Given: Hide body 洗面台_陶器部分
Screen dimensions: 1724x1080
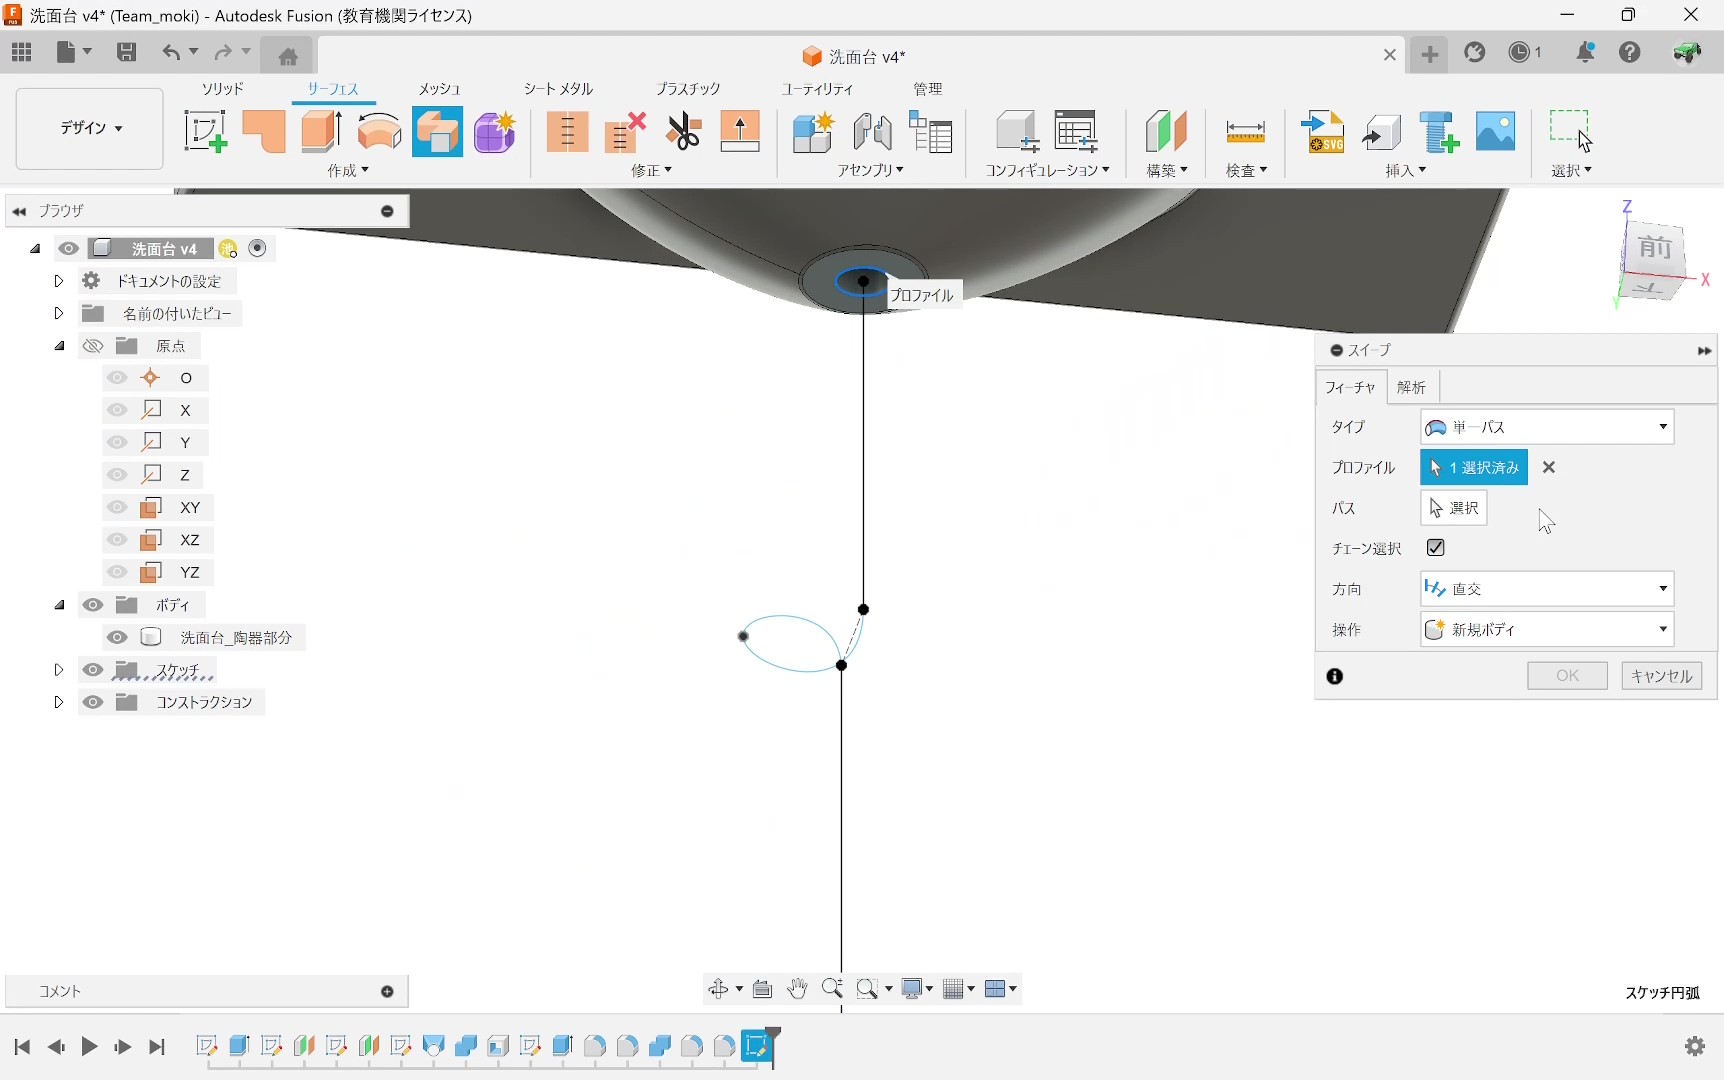Looking at the screenshot, I should pos(117,638).
